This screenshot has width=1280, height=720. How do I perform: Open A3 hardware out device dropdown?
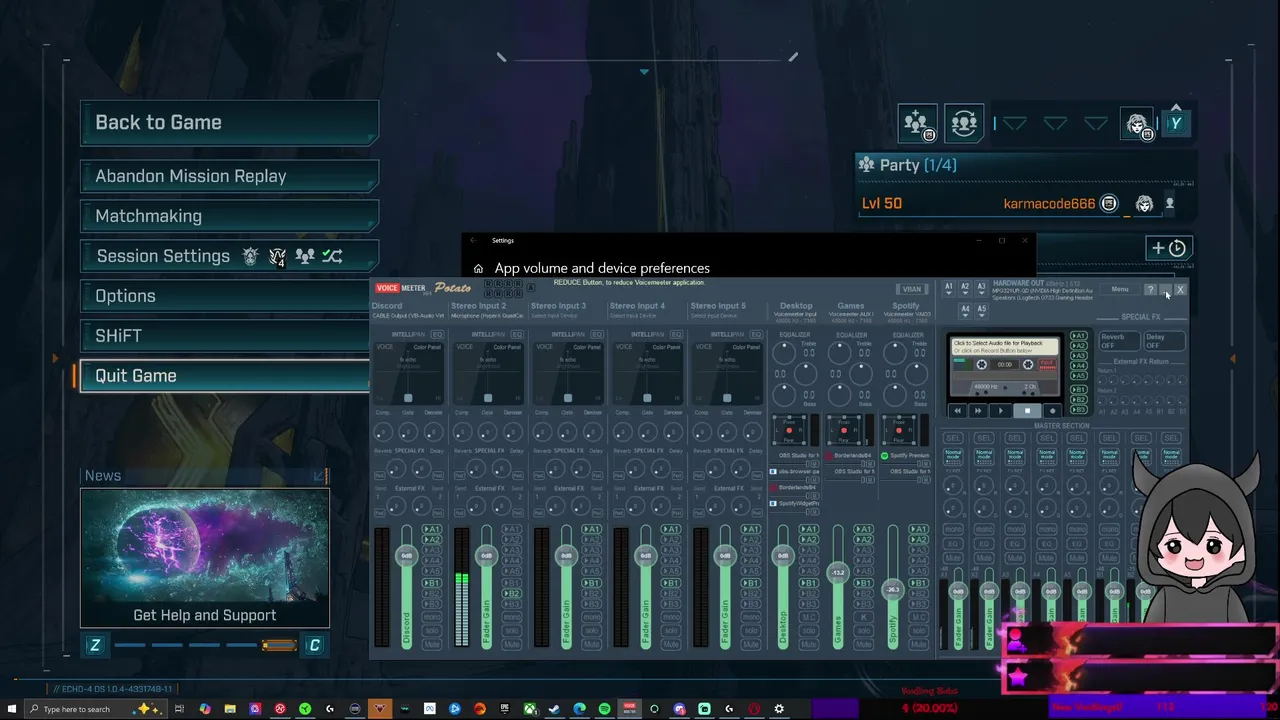tap(981, 289)
